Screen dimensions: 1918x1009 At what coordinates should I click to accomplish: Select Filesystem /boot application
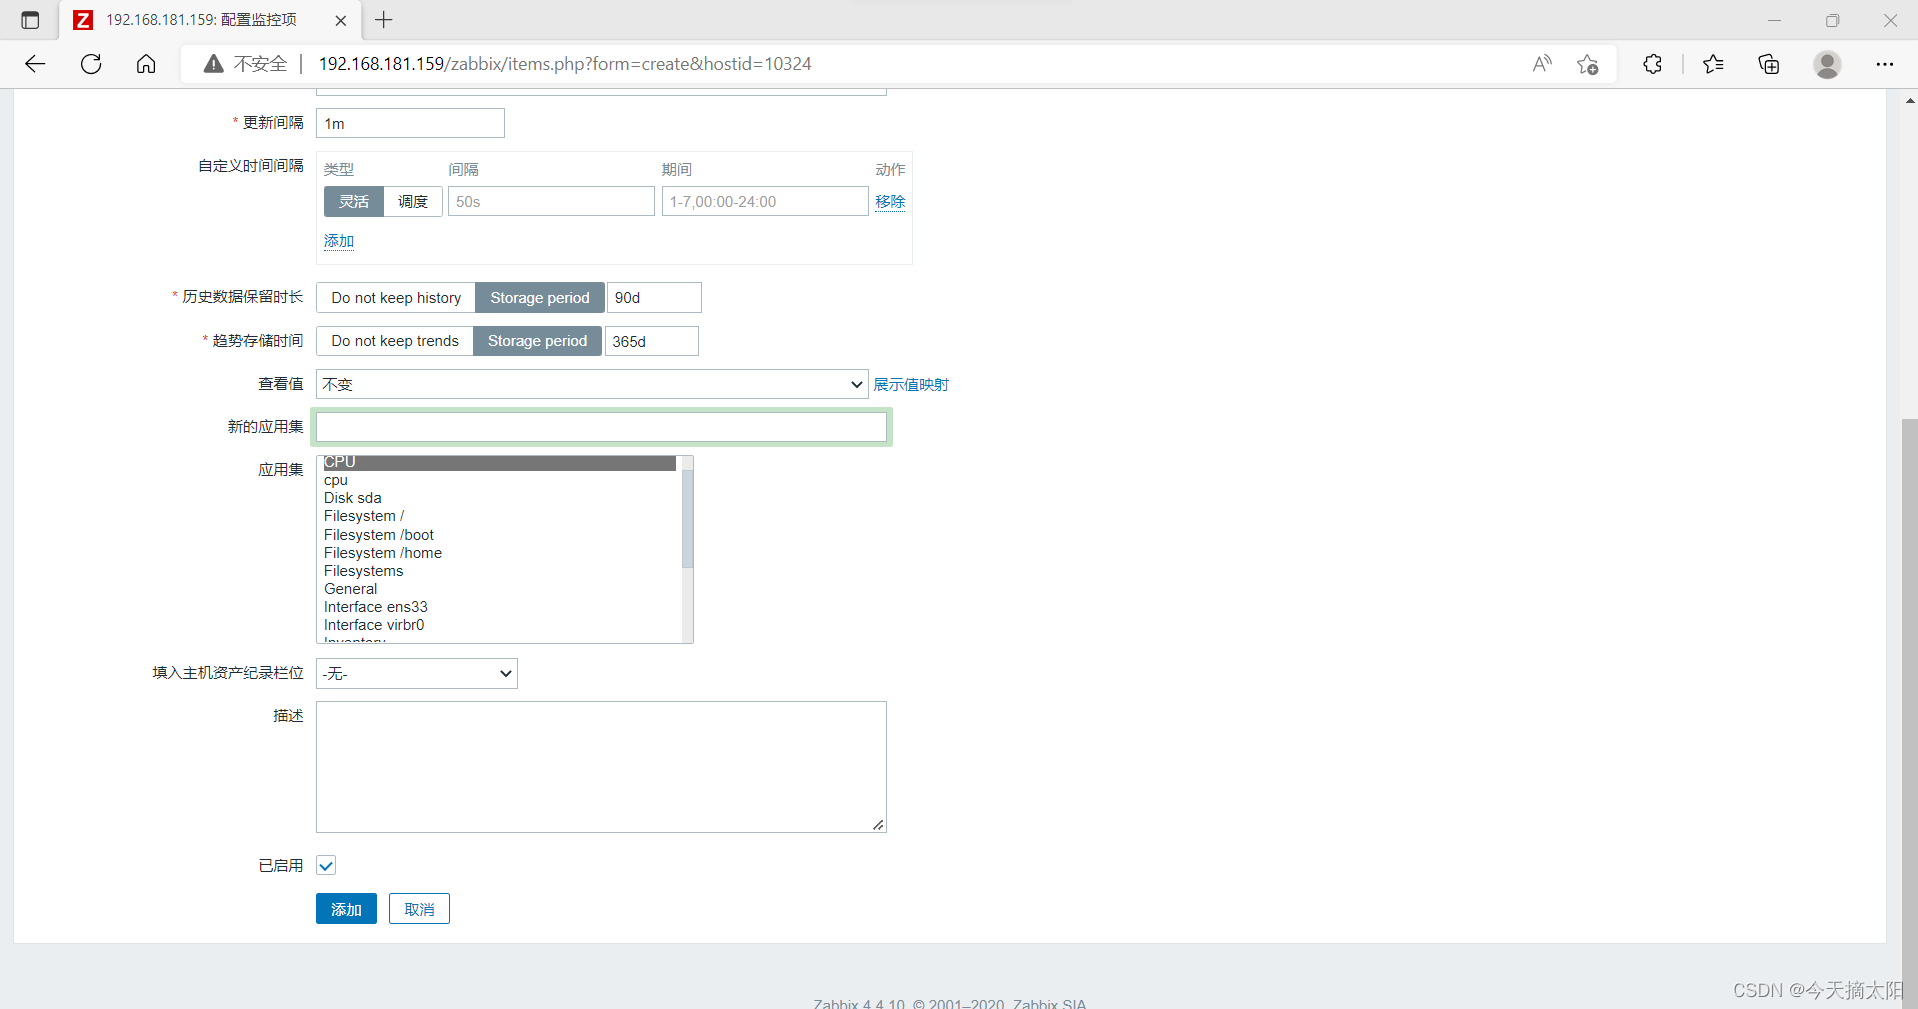[x=499, y=535]
